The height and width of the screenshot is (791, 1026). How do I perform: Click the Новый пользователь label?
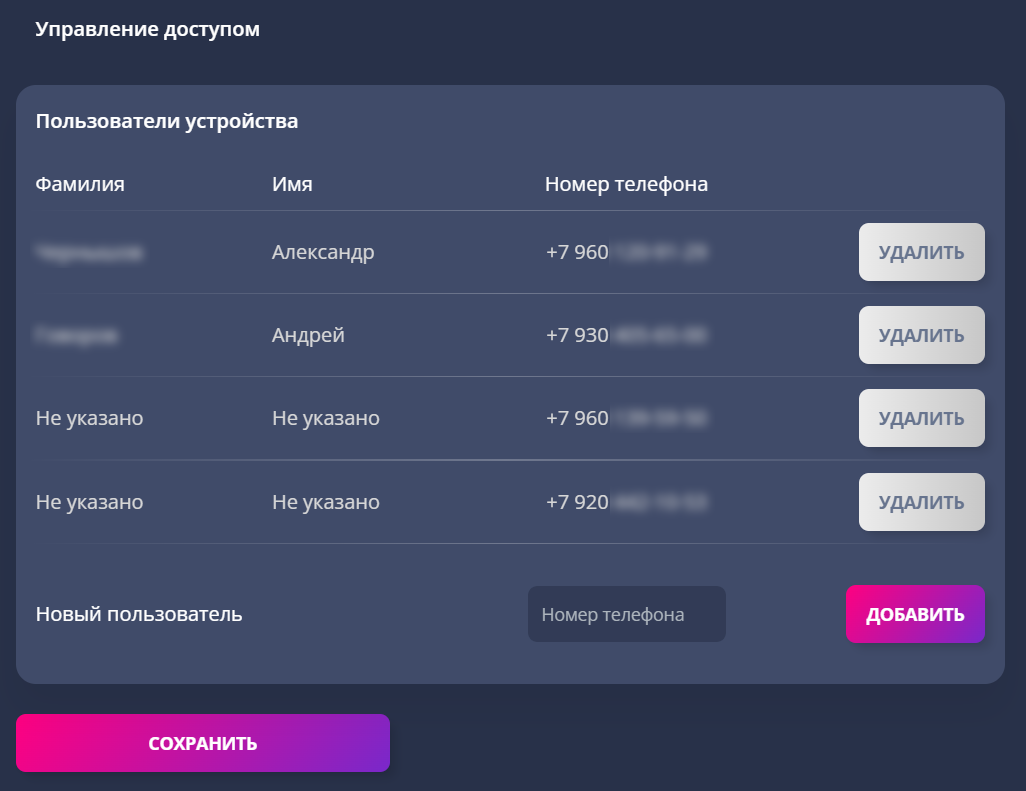coord(139,614)
